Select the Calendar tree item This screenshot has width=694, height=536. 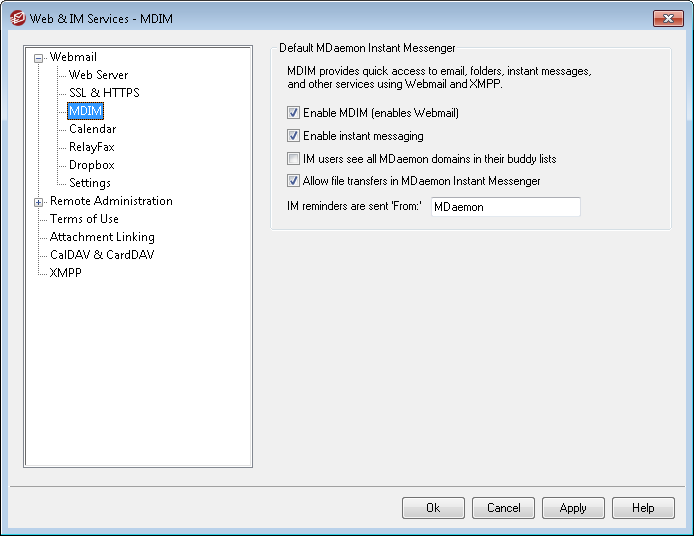tap(93, 129)
